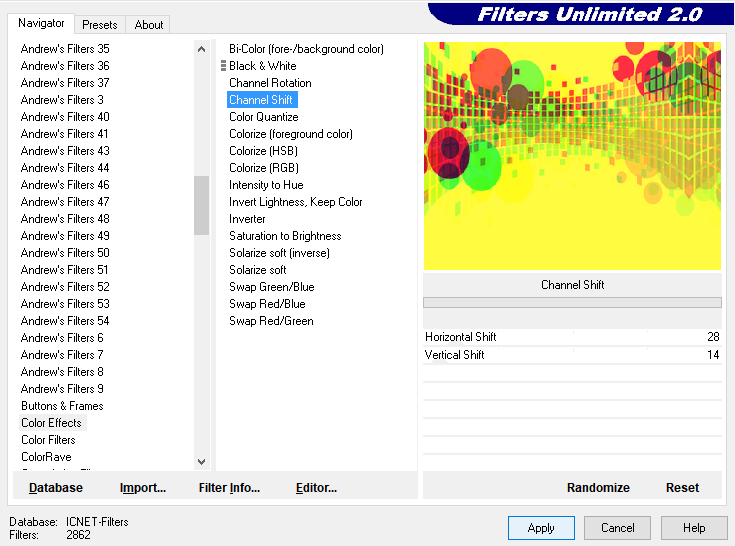Pick Andrew's Filters 52 category
Image resolution: width=735 pixels, height=546 pixels.
[65, 287]
